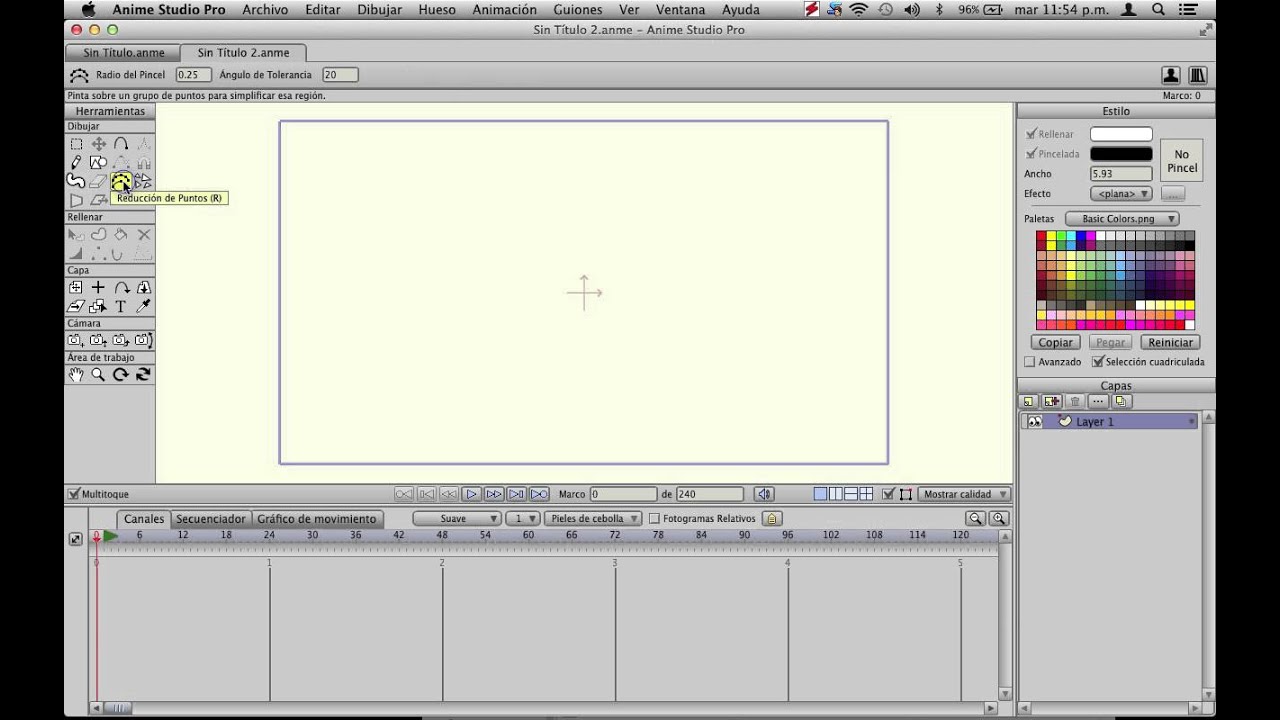Choose the Scatter Brush triangles tool
The height and width of the screenshot is (720, 1280).
(143, 182)
